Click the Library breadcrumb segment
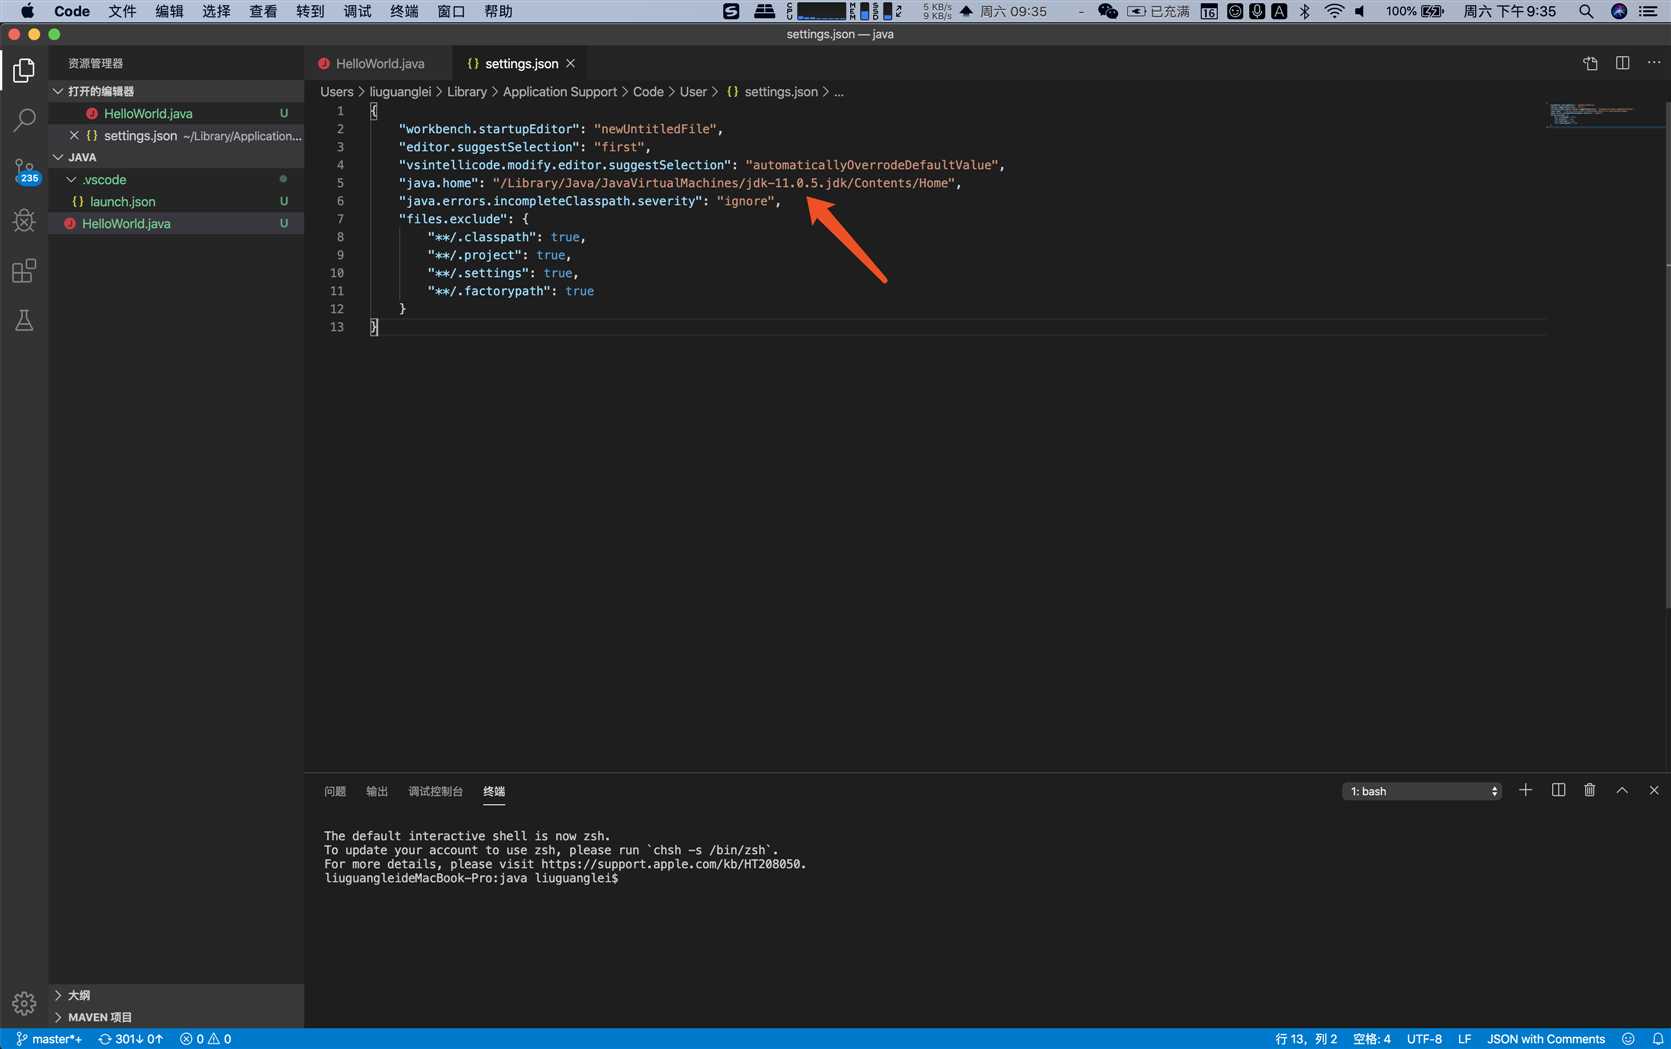Viewport: 1671px width, 1049px height. [x=467, y=91]
